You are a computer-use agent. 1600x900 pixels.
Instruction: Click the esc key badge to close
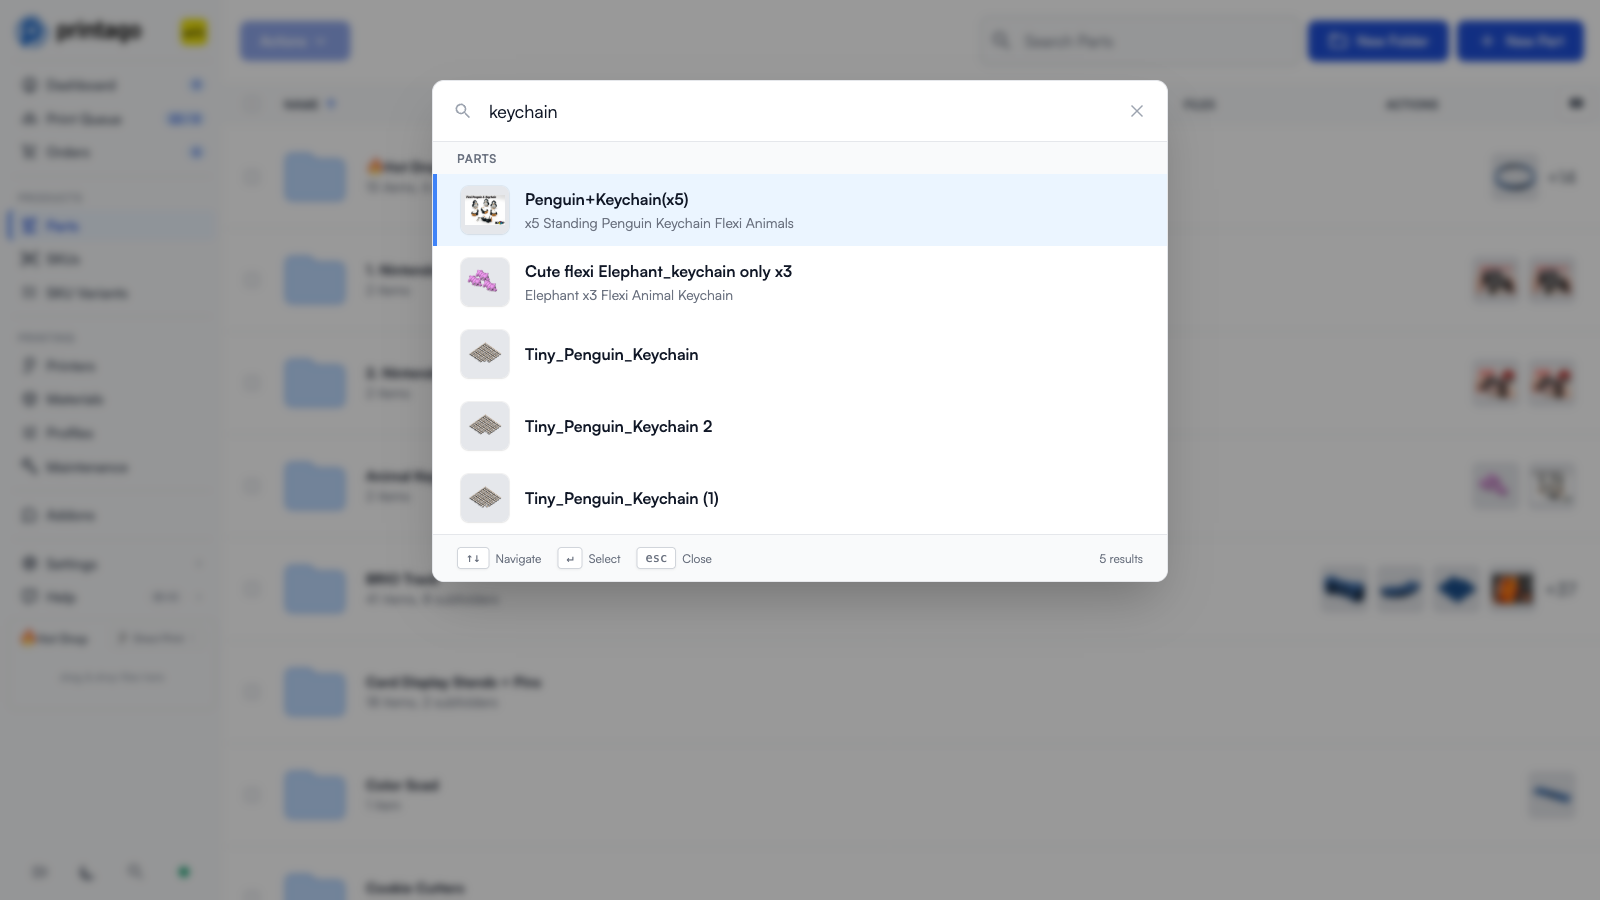click(x=656, y=559)
